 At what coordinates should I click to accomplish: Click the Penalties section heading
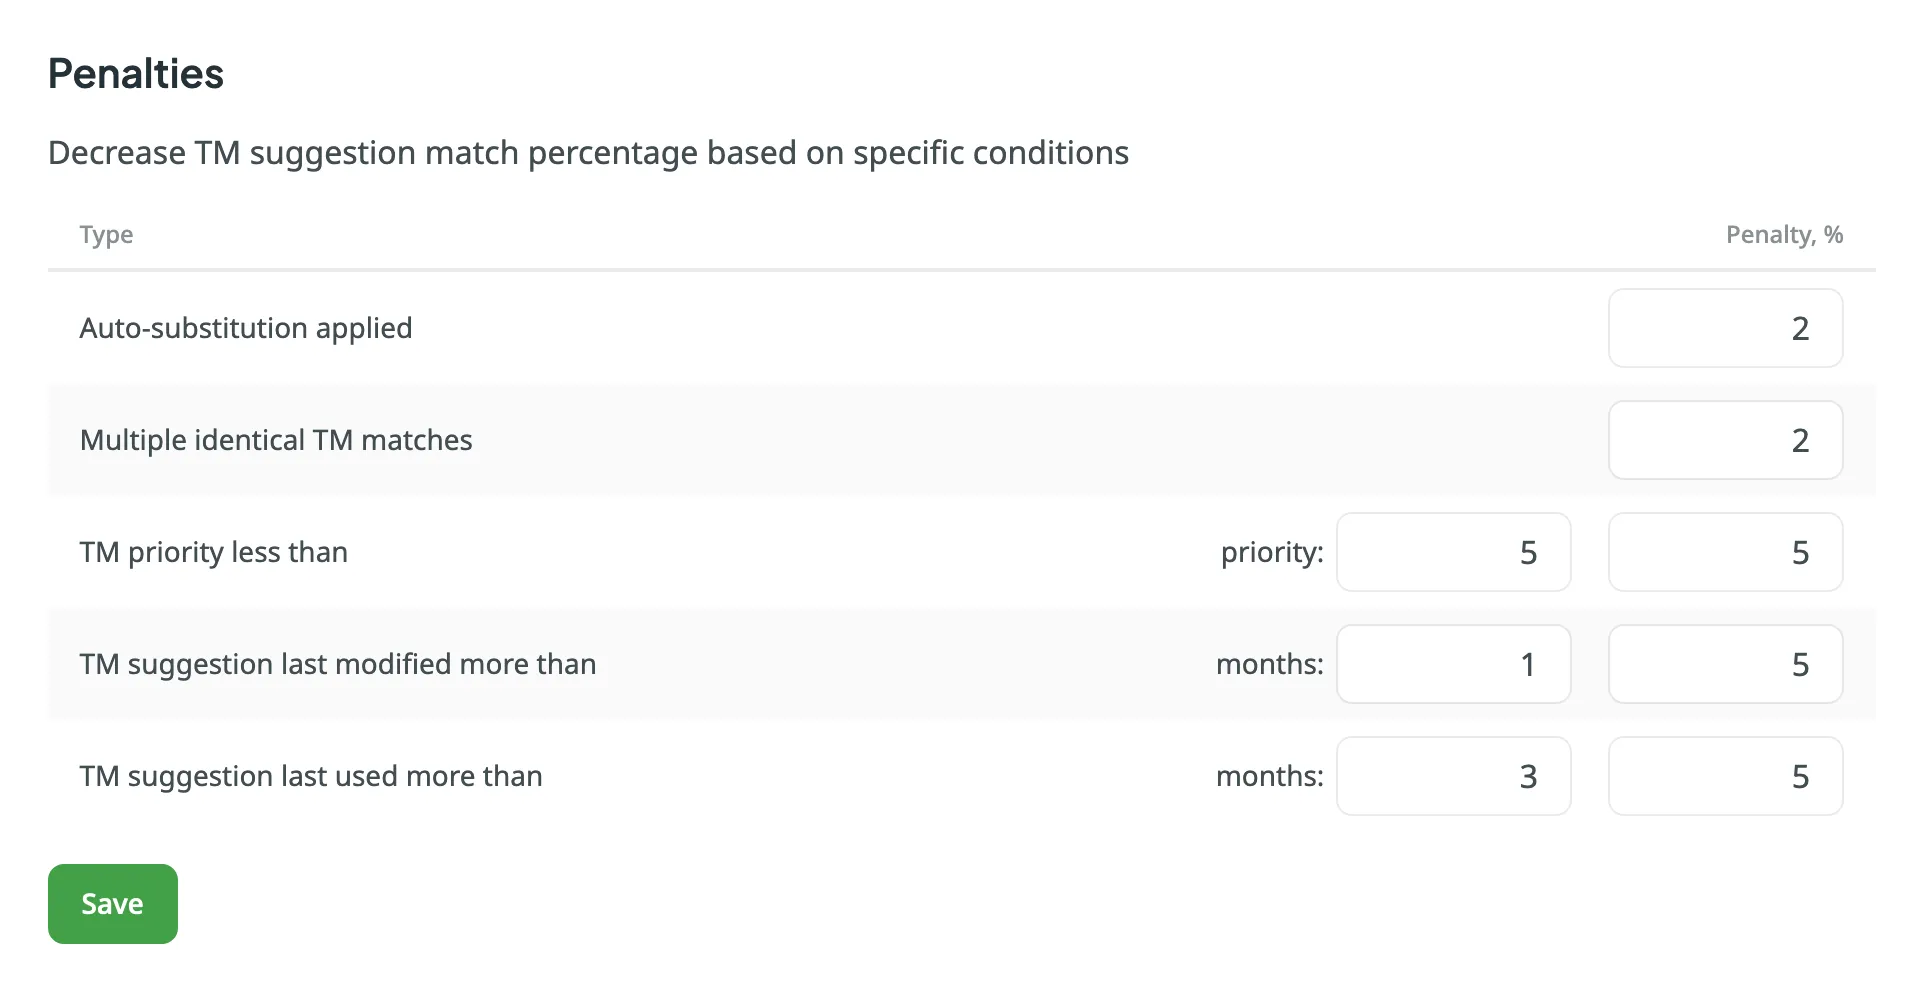tap(136, 74)
